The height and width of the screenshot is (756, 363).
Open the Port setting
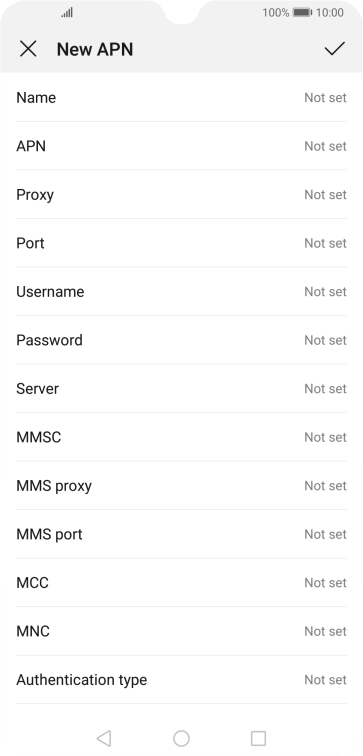pyautogui.click(x=181, y=243)
